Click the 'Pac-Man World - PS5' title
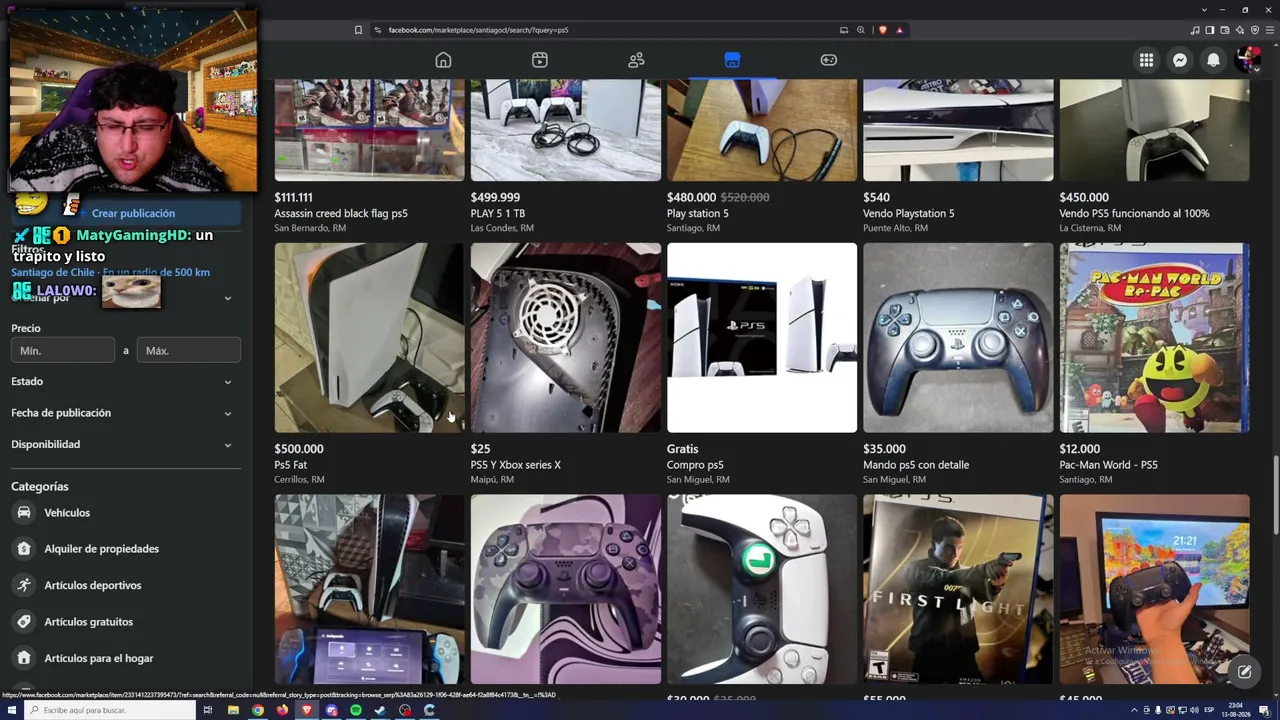 point(1109,465)
